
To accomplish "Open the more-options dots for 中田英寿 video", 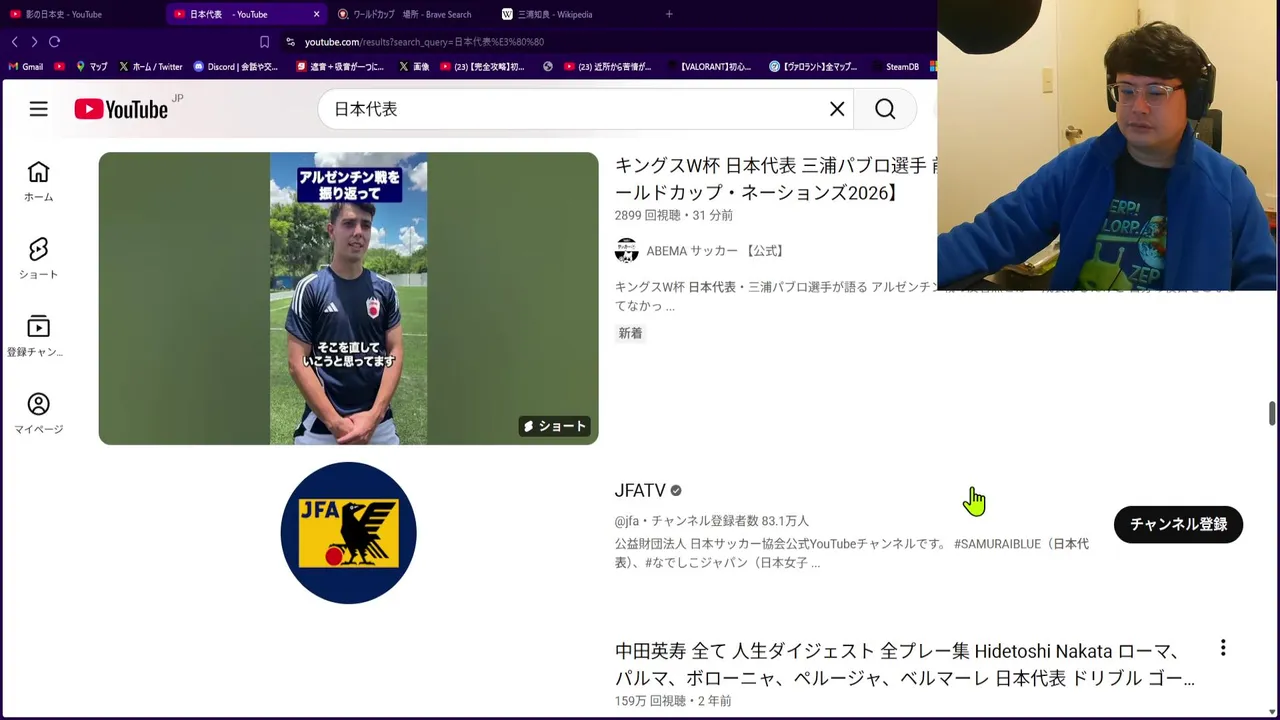I will [1222, 648].
